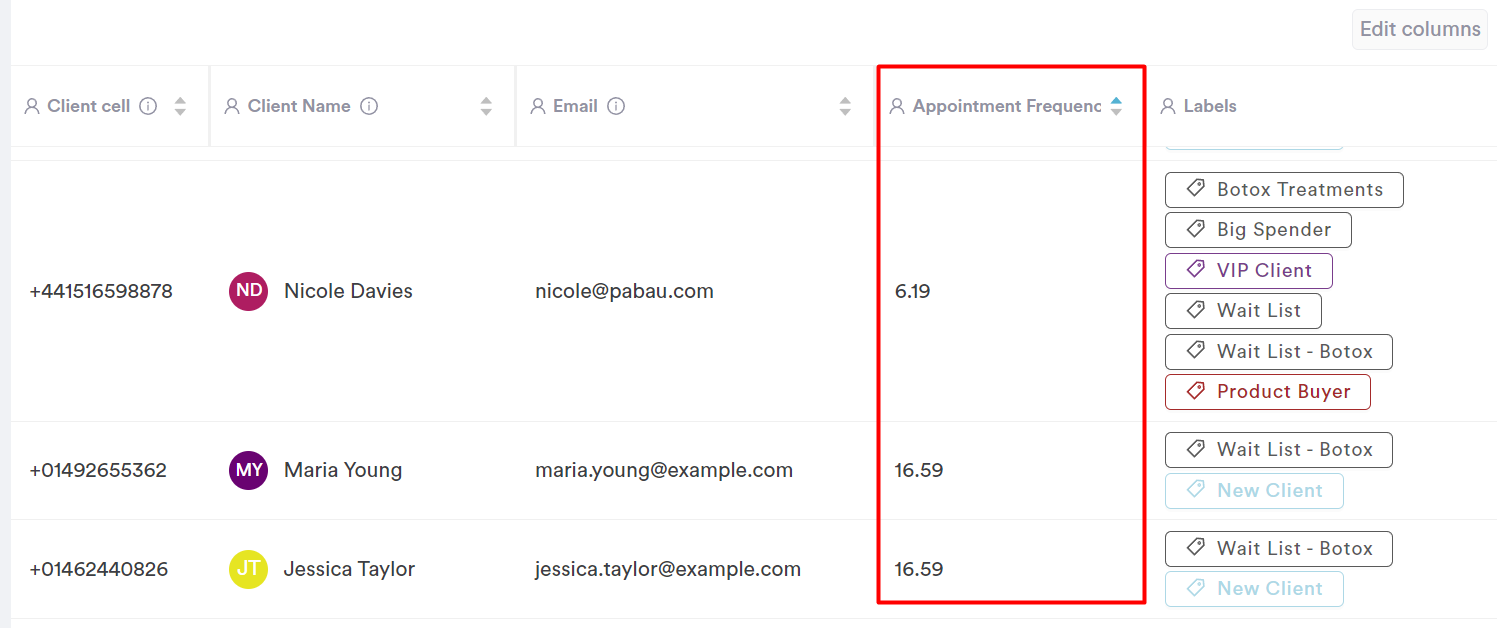Viewport: 1497px width, 628px height.
Task: Click the Botox Treatments label
Action: pyautogui.click(x=1283, y=190)
